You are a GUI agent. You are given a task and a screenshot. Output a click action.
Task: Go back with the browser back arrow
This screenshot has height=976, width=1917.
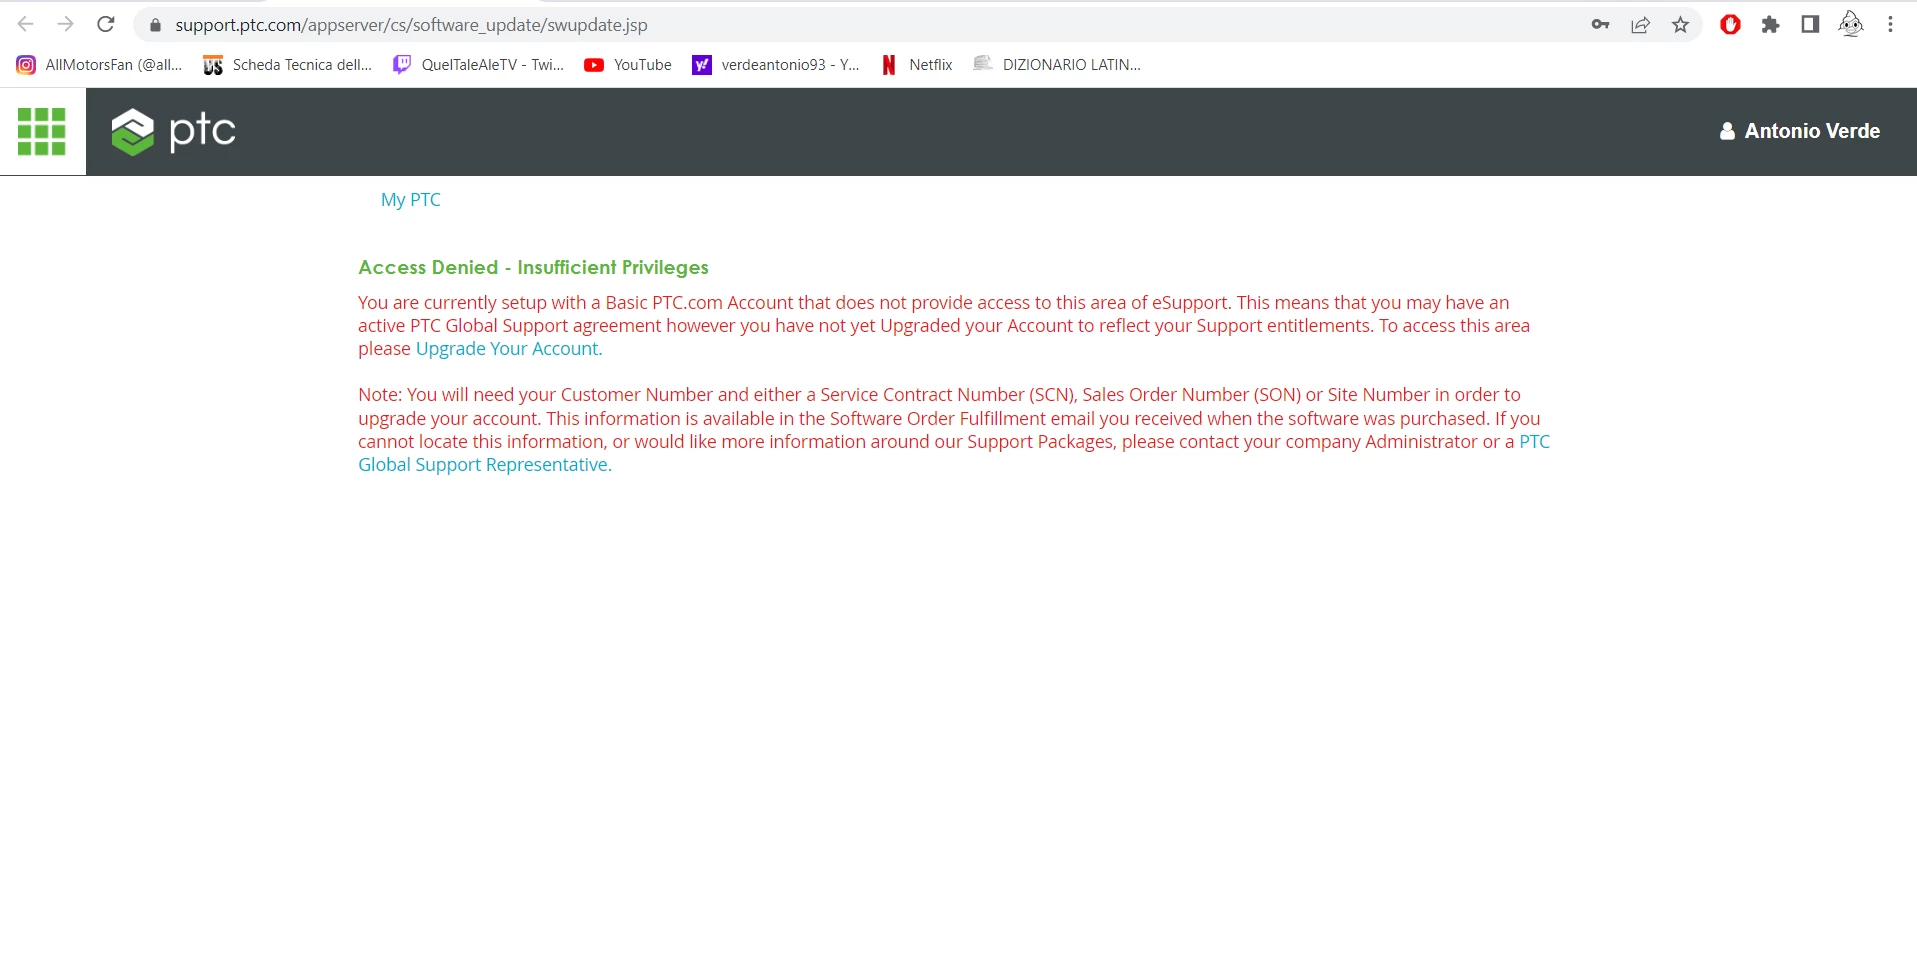(26, 24)
